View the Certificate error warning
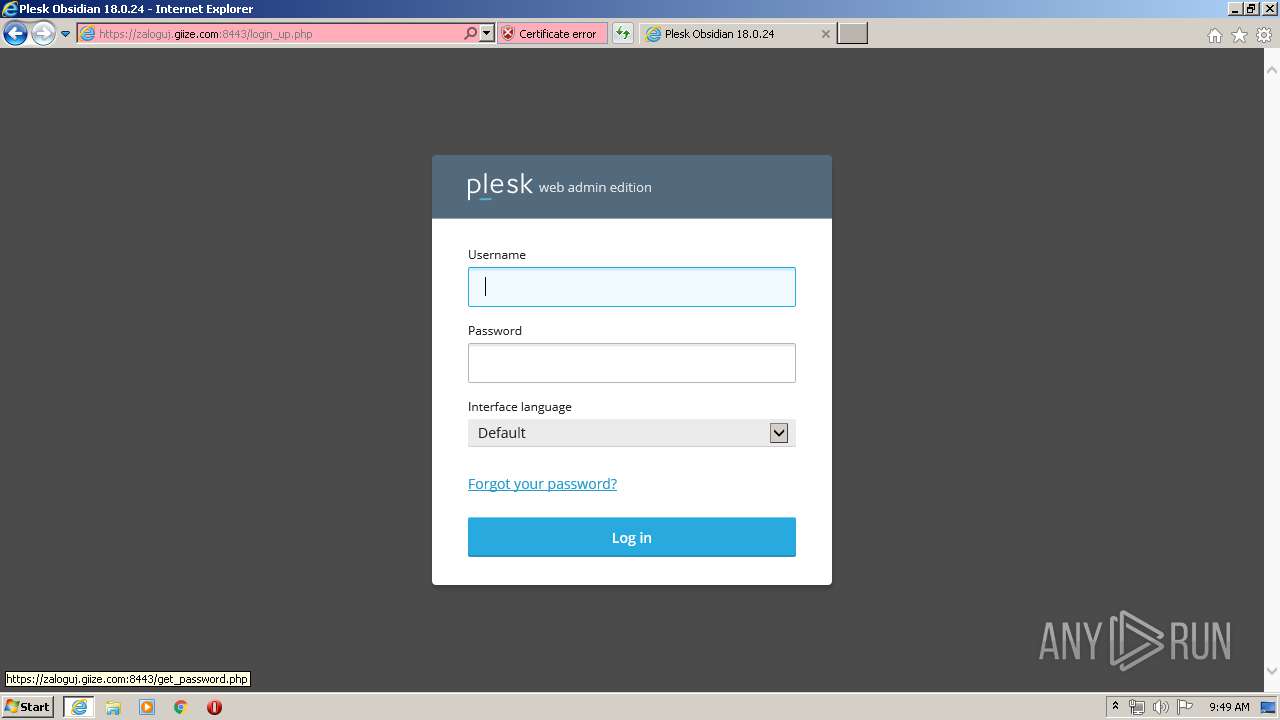1280x720 pixels. pyautogui.click(x=552, y=34)
